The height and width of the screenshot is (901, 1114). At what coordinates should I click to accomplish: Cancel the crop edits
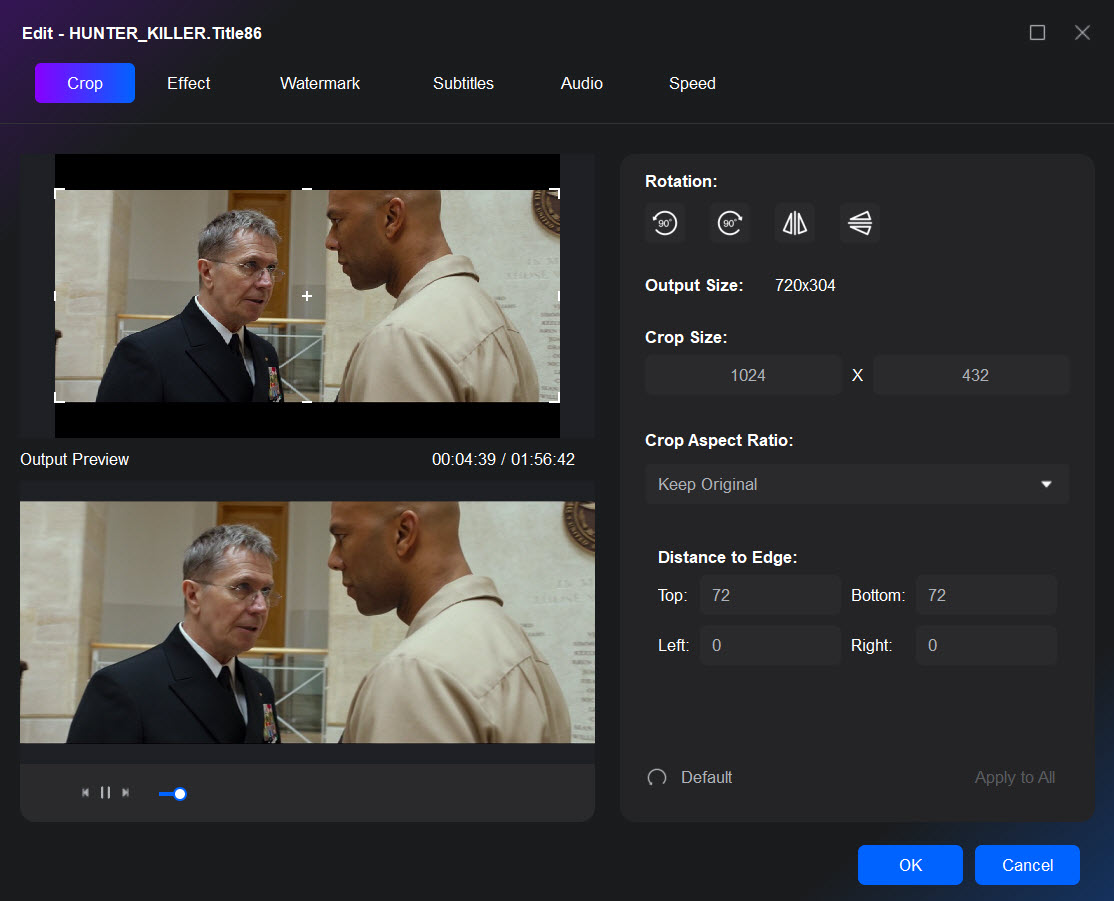click(x=1027, y=865)
